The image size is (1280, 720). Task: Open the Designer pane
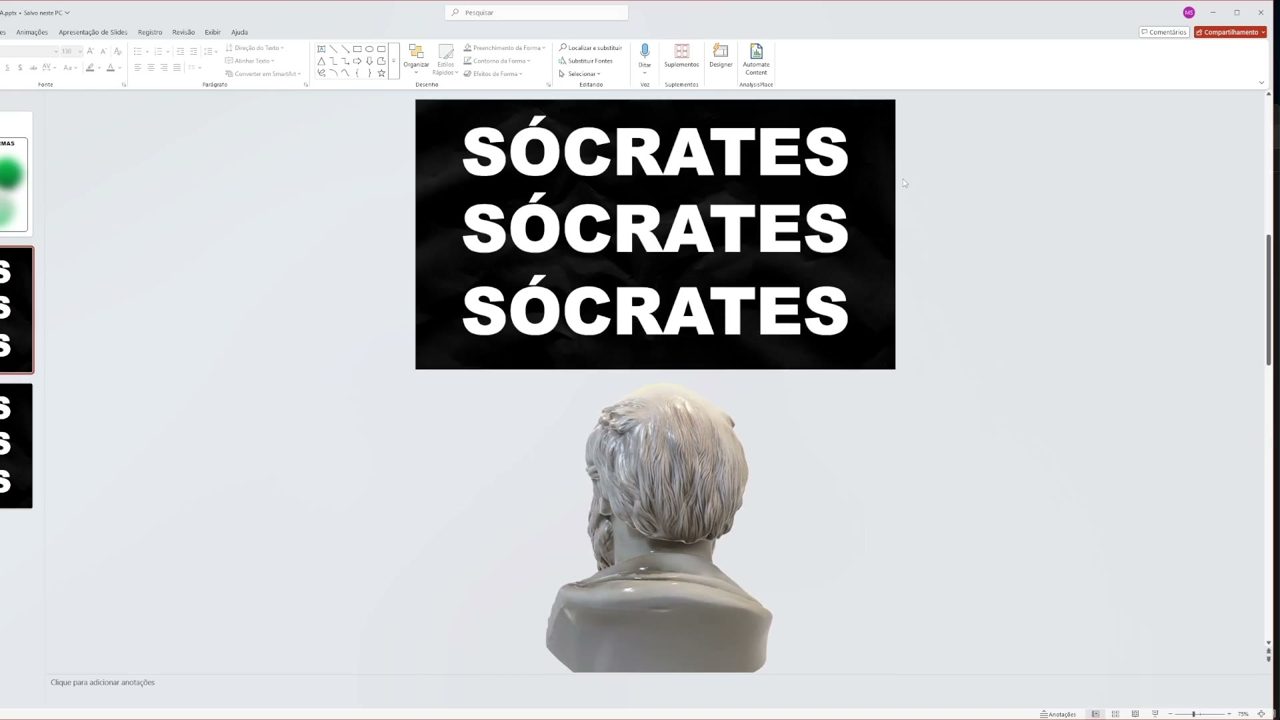coord(720,56)
